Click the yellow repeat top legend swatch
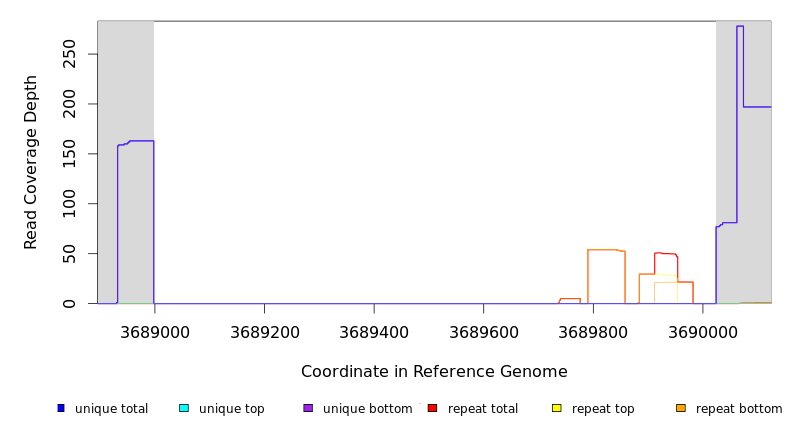 (557, 408)
